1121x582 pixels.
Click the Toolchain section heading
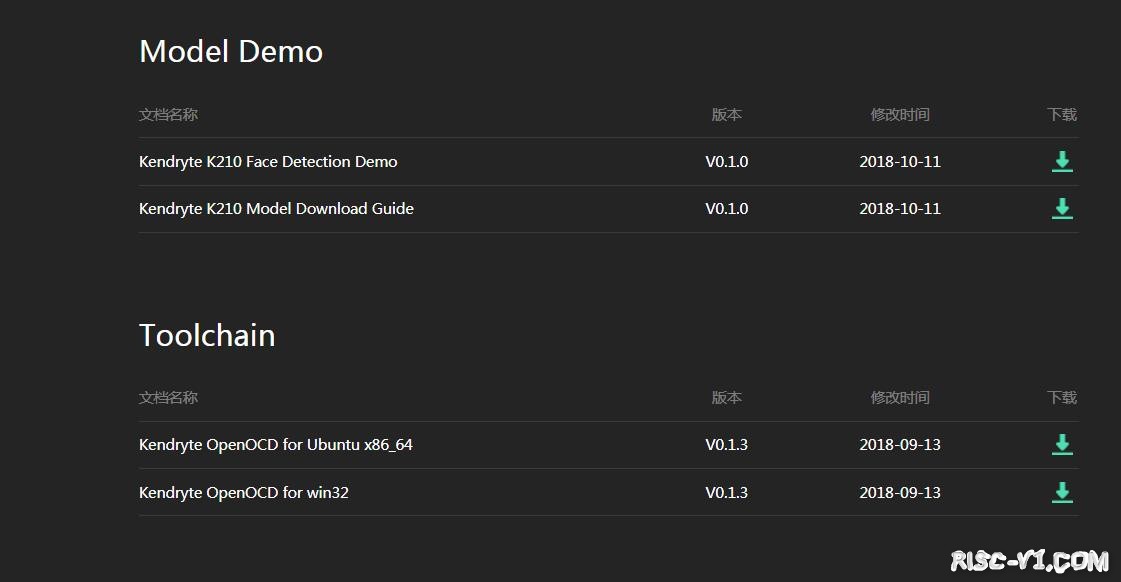click(207, 335)
